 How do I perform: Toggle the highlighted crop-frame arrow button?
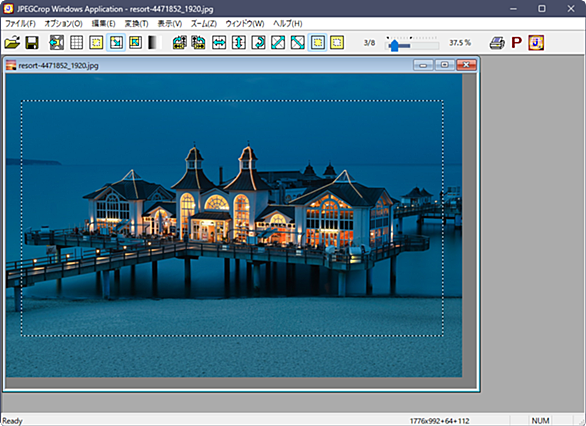pos(116,43)
